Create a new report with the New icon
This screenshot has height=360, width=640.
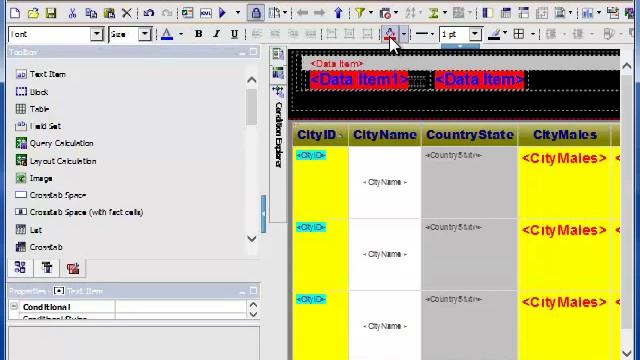coord(15,13)
